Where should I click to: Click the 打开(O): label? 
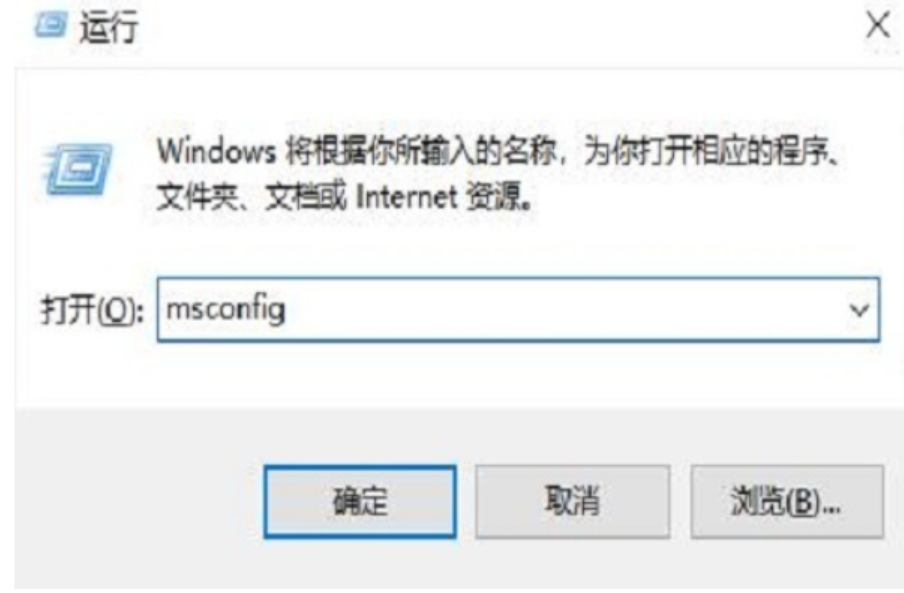[91, 311]
